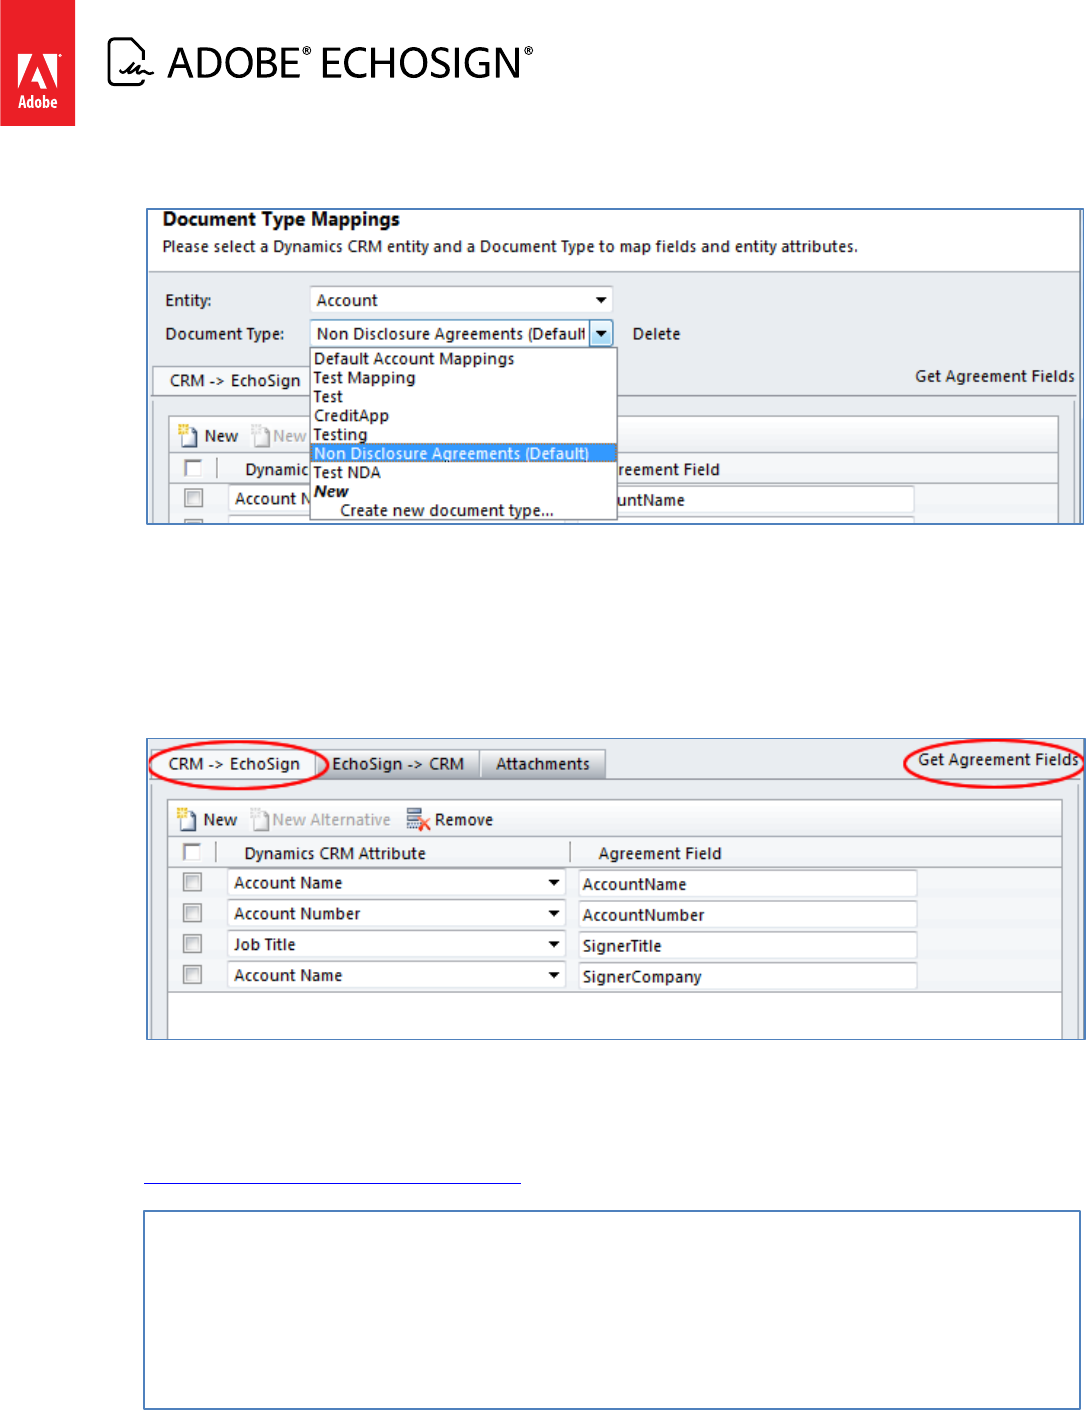Click Get Agreement Fields in lower screenshot
The height and width of the screenshot is (1410, 1086).
pyautogui.click(x=999, y=760)
